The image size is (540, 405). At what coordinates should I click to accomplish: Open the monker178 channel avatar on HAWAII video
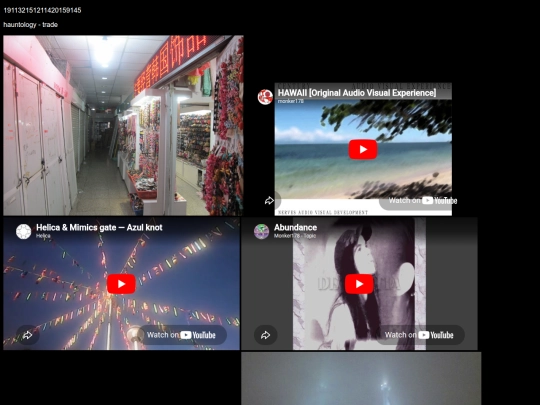click(265, 97)
